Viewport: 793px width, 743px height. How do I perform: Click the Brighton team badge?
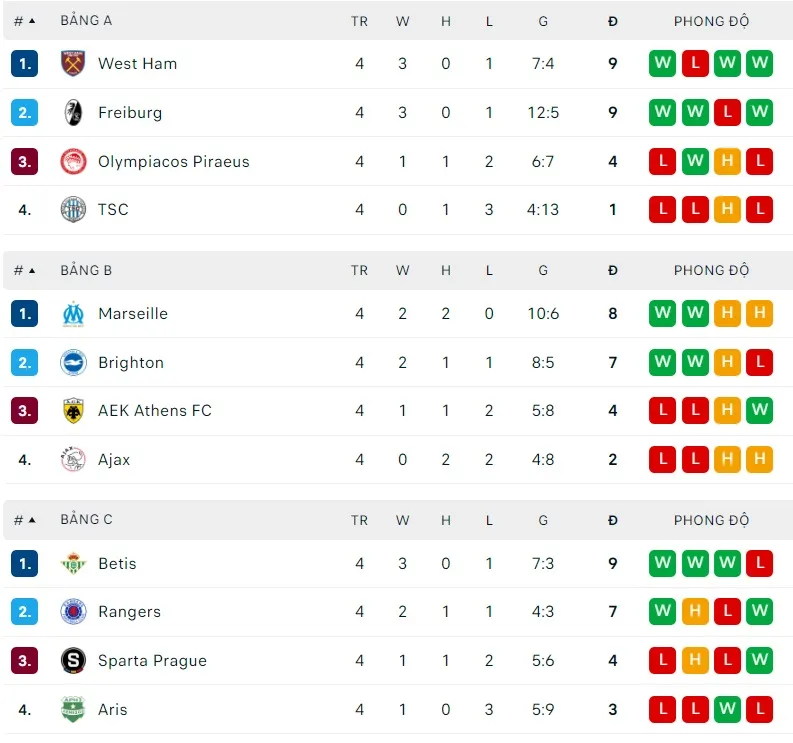pos(73,362)
